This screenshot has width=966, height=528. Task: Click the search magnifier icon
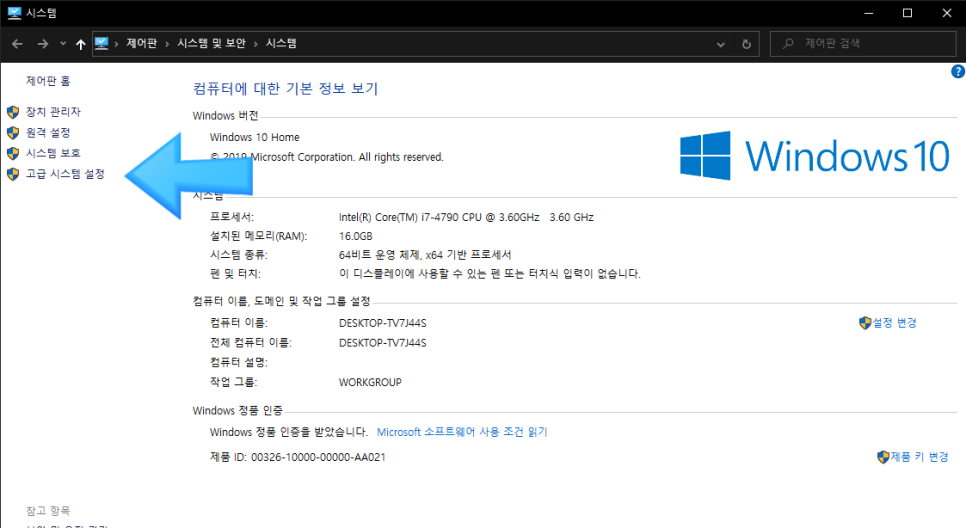[x=787, y=44]
